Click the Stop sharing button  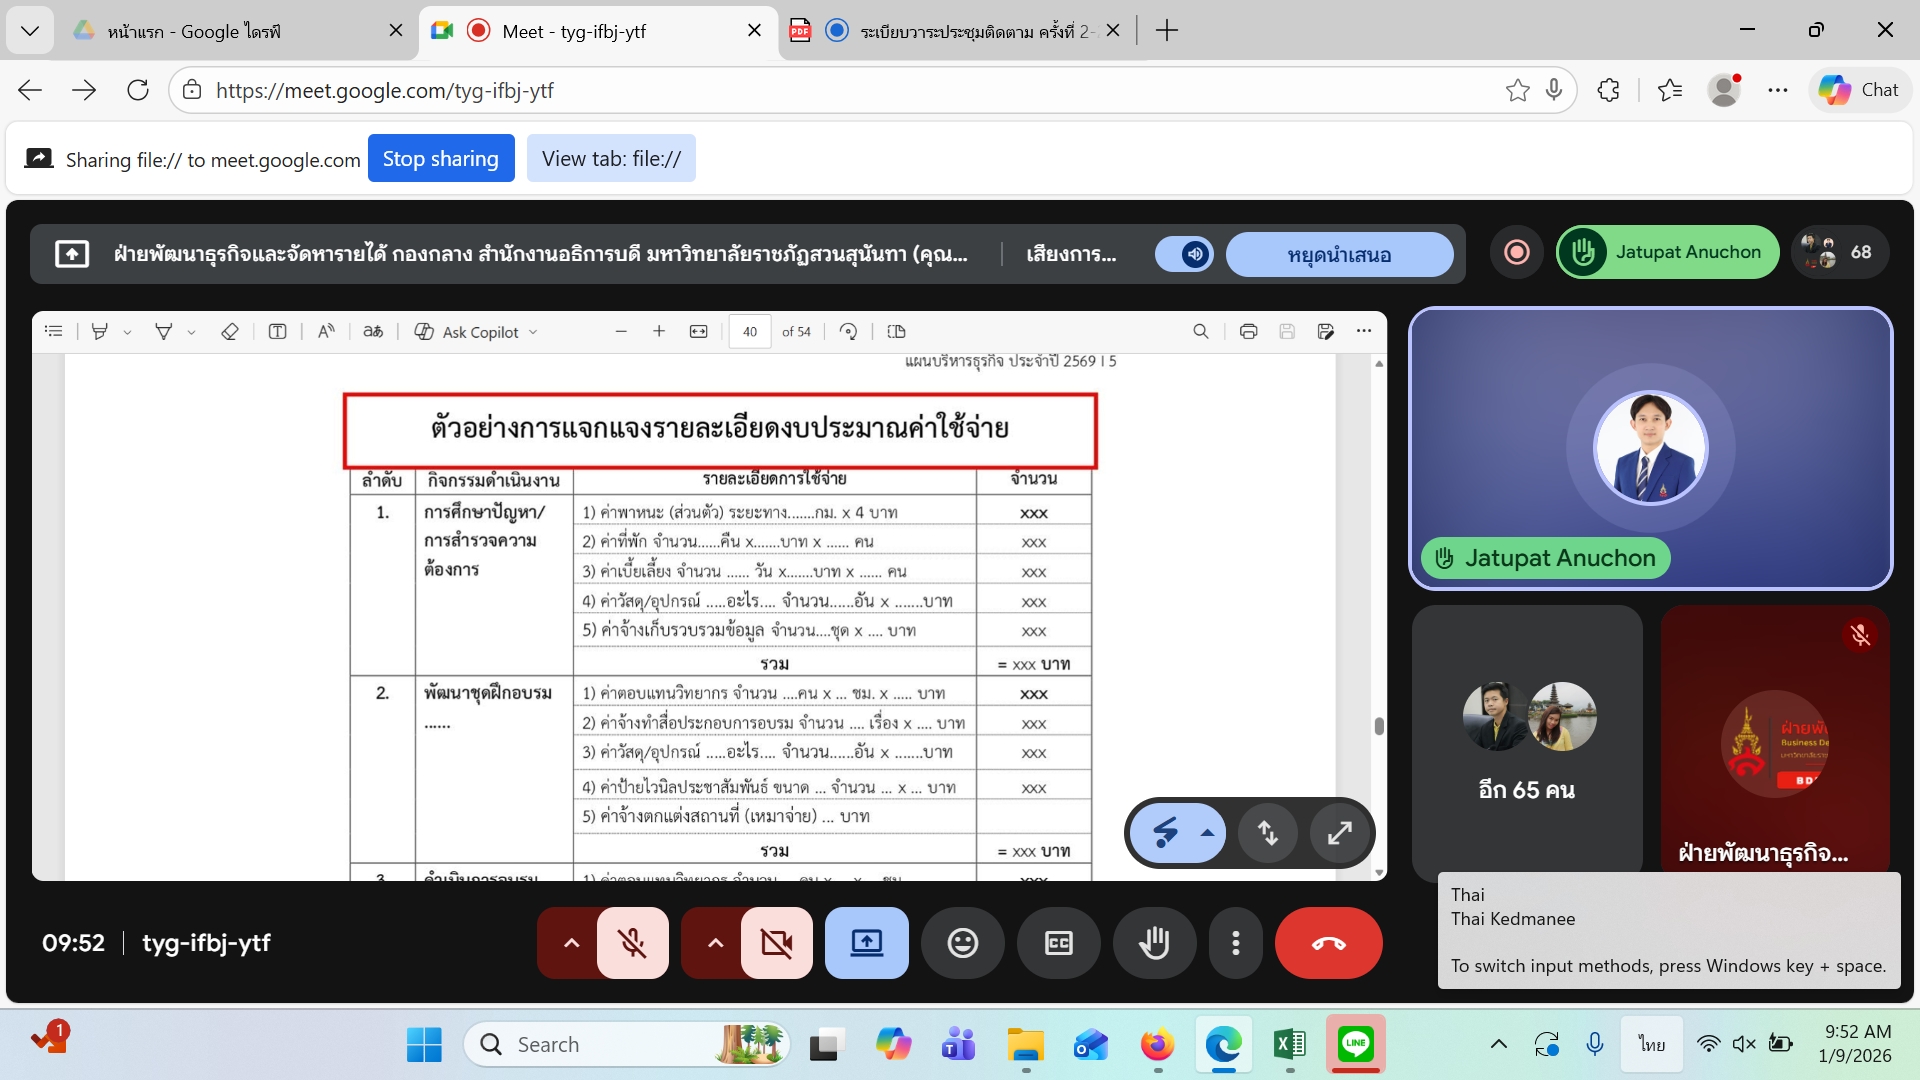pyautogui.click(x=440, y=159)
